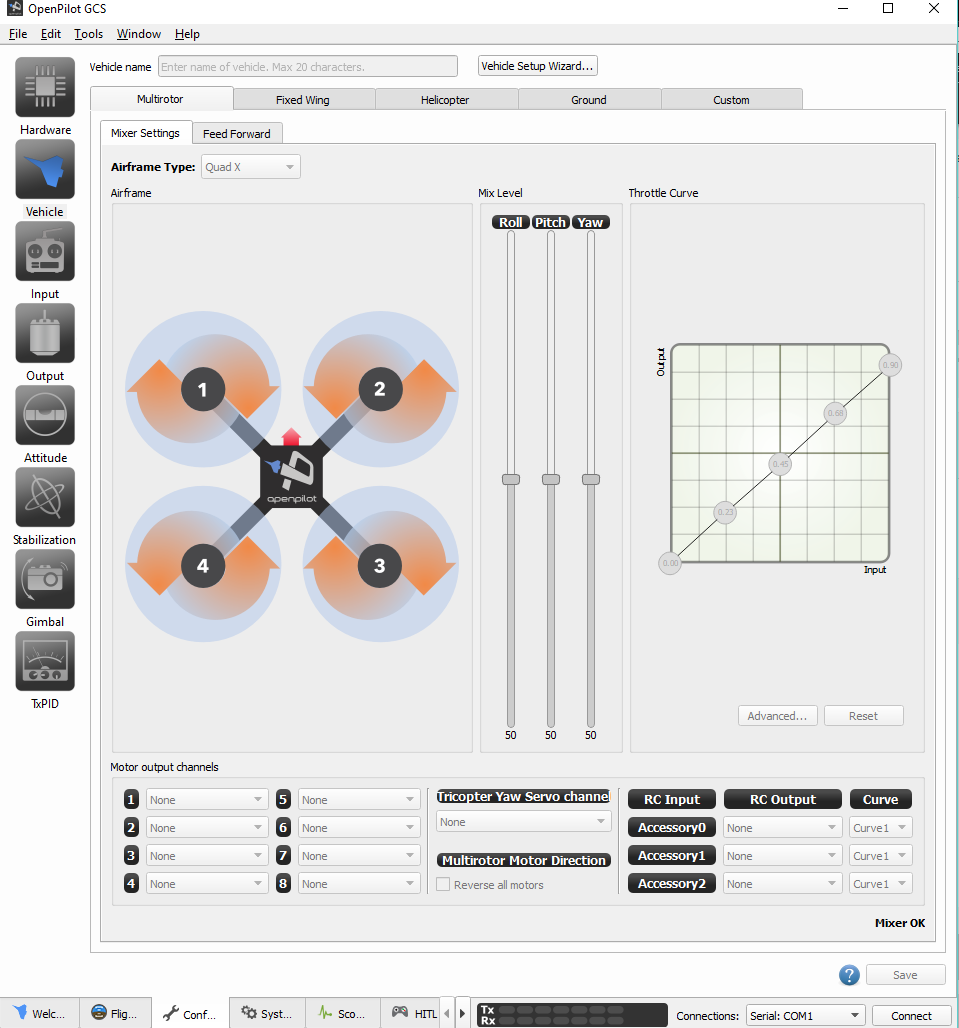Toggle Reverse all motors checkbox
This screenshot has height=1028, width=959.
pyautogui.click(x=443, y=884)
